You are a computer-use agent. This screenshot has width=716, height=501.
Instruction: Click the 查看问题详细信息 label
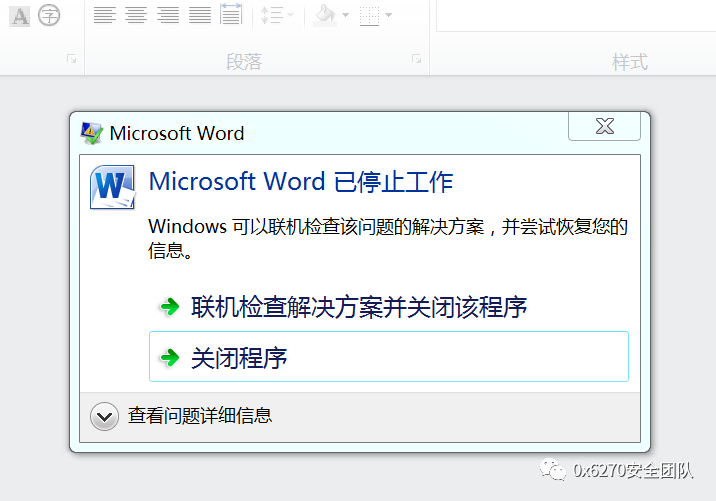[x=200, y=416]
